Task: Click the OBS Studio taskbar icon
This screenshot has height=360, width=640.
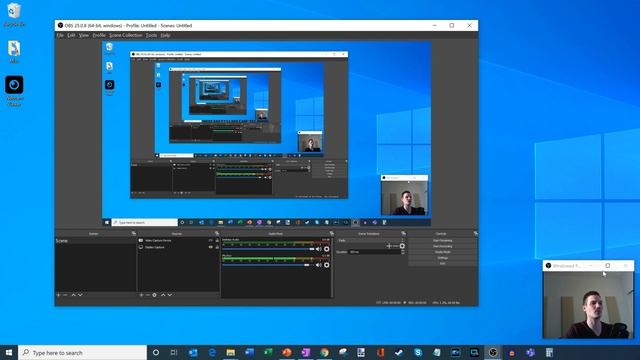Action: tap(493, 352)
